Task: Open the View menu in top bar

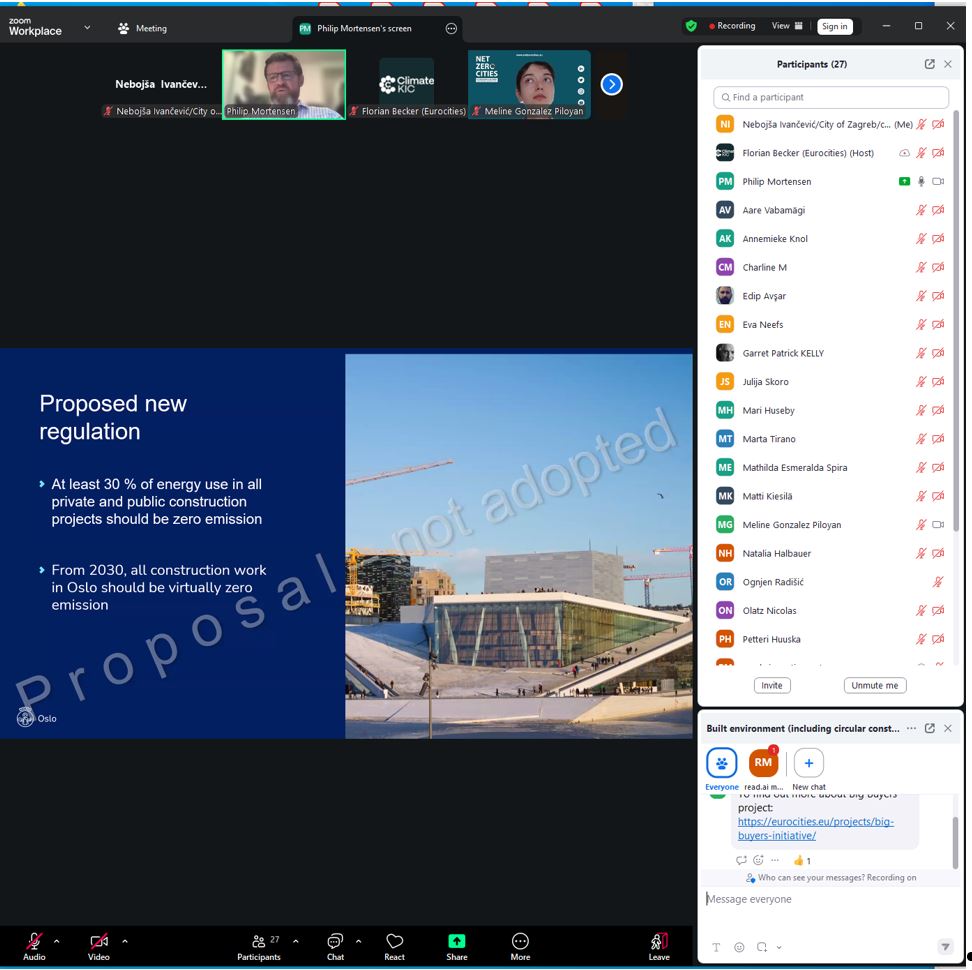Action: [786, 26]
